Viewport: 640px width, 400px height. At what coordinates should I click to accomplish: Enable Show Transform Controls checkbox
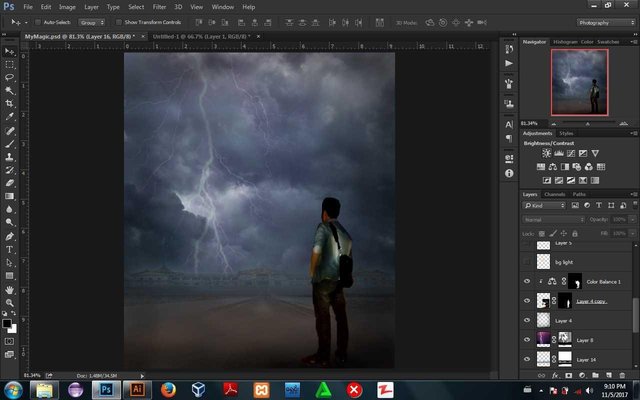[x=117, y=21]
